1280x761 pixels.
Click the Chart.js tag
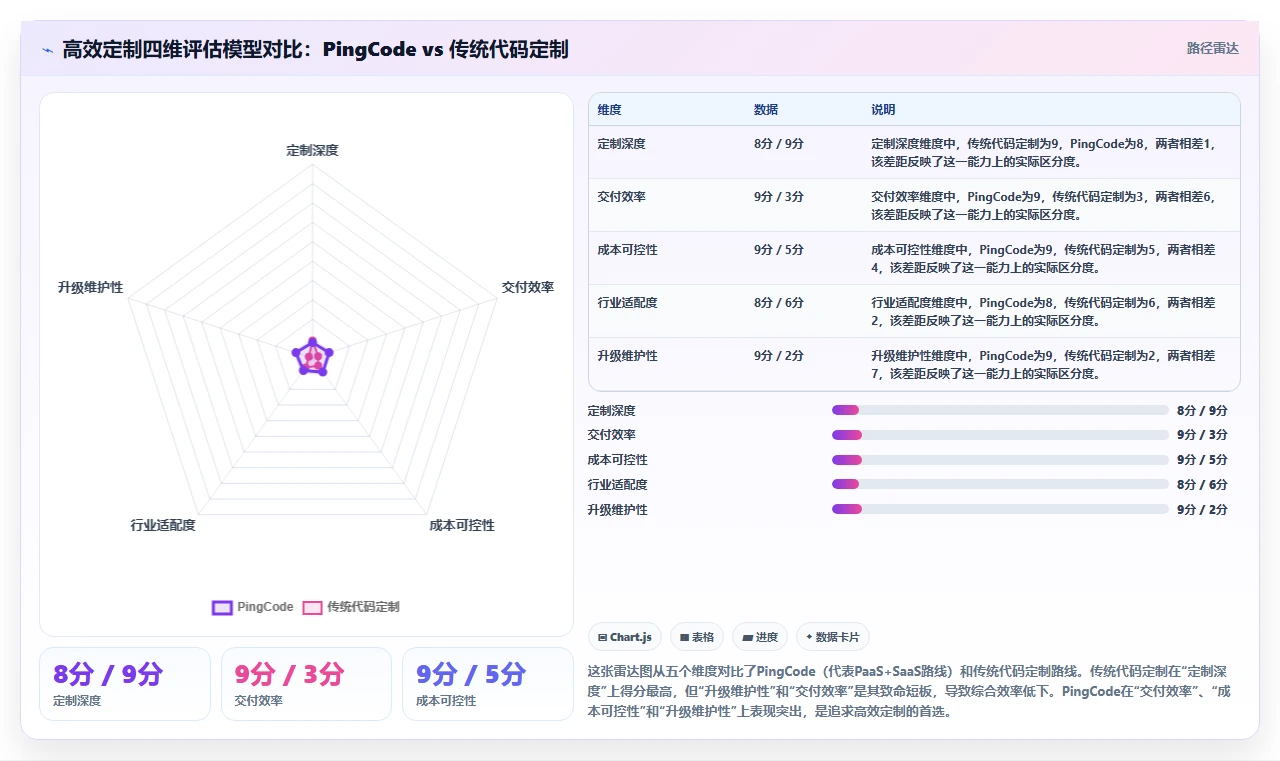pos(625,637)
